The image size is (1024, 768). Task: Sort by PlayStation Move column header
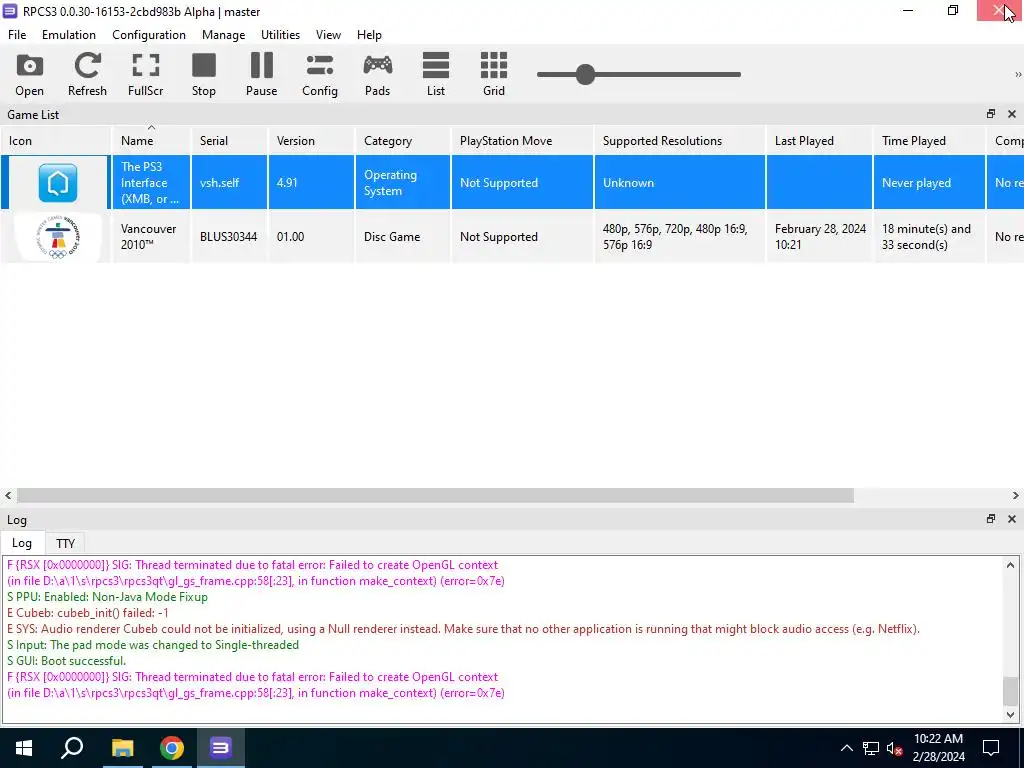[x=522, y=140]
